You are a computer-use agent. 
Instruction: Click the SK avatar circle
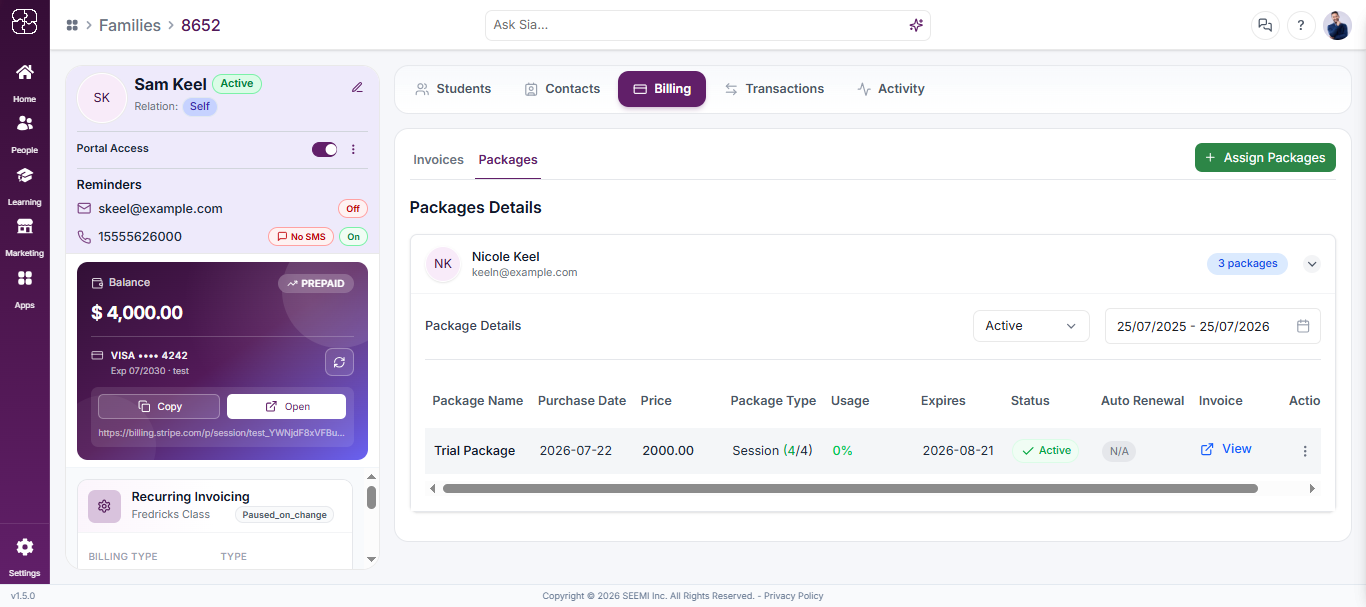click(x=102, y=97)
